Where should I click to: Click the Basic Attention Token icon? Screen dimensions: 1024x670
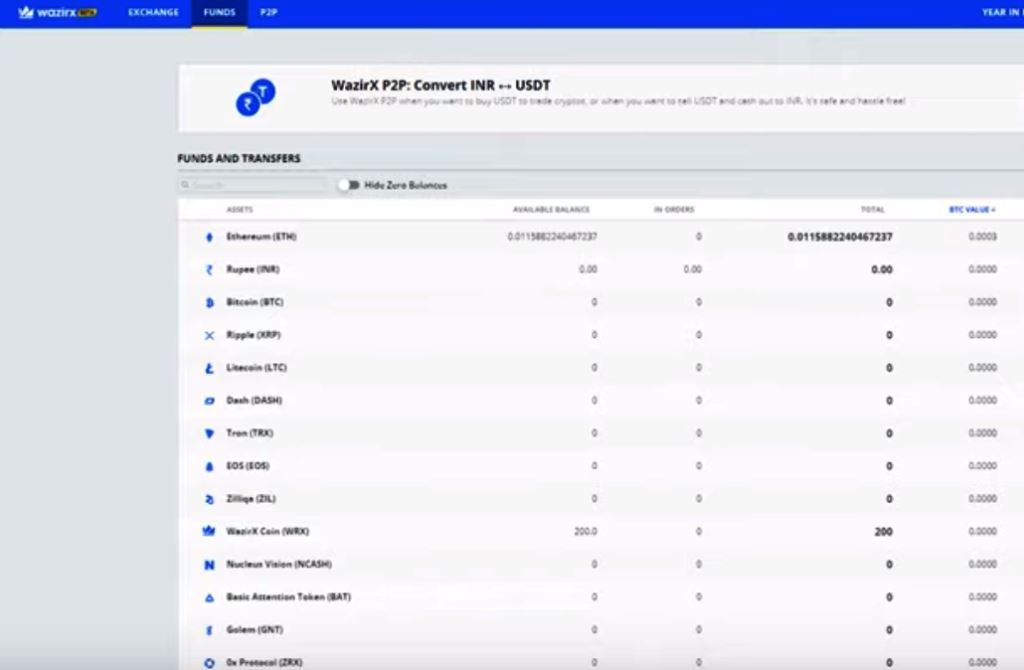point(210,598)
